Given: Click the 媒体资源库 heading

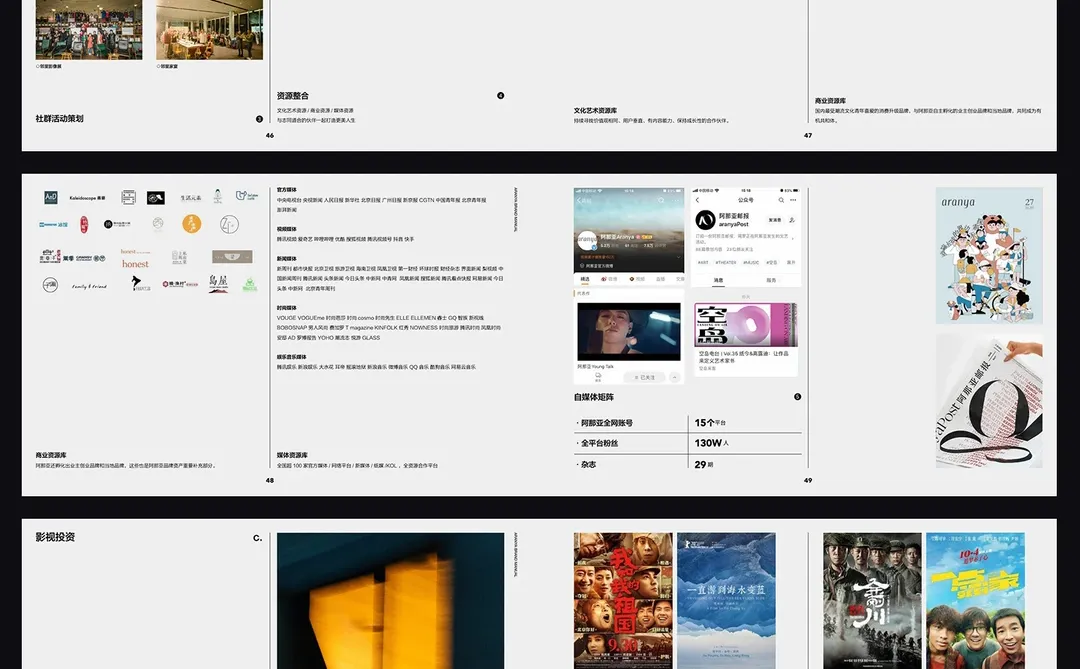Looking at the screenshot, I should (292, 455).
